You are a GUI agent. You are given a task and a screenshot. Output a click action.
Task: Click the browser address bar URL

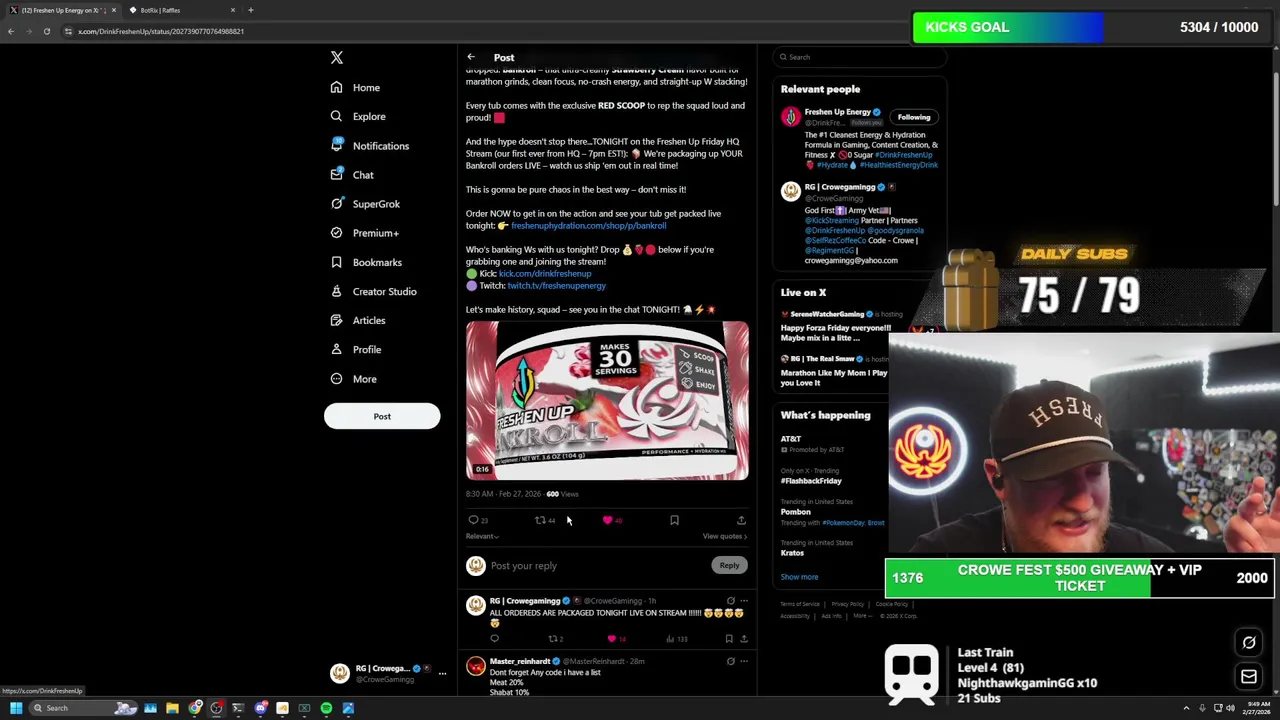pyautogui.click(x=161, y=31)
